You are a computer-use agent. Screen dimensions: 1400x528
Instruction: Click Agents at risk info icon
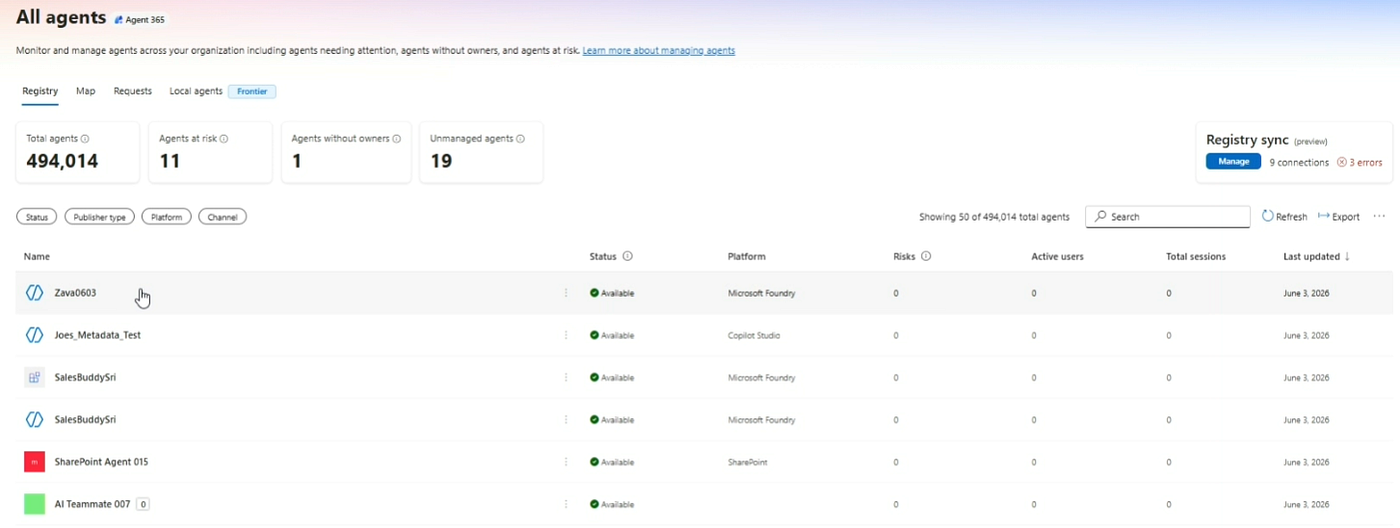(224, 139)
